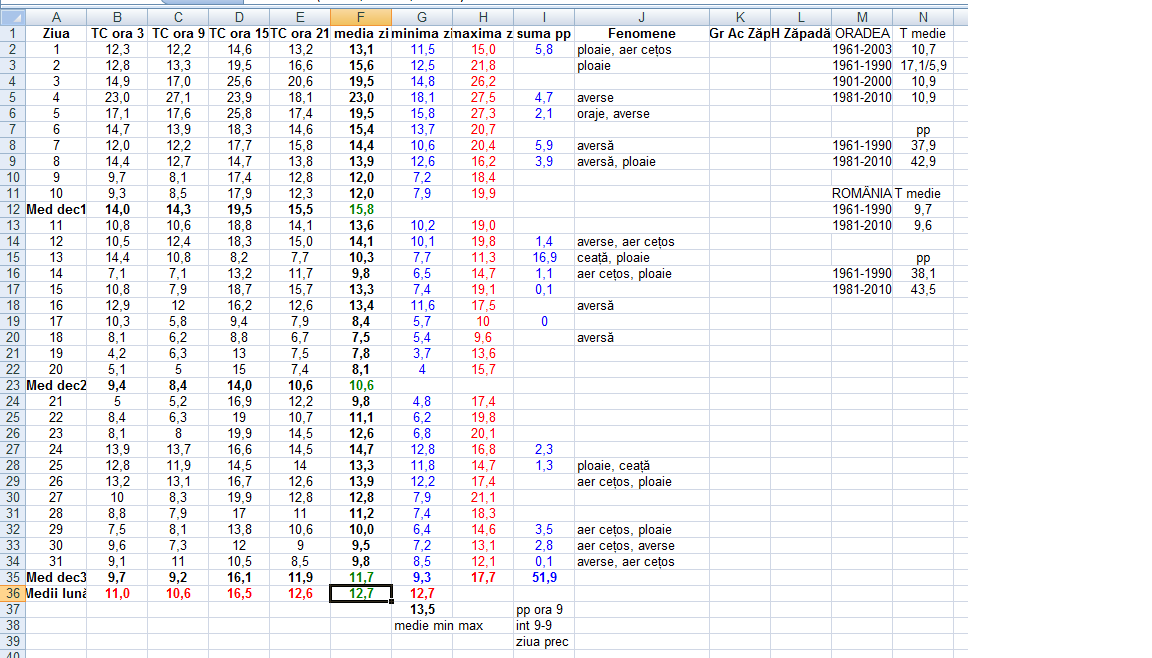This screenshot has width=1152, height=658.
Task: Click the 'pp ora 9' cell
Action: (x=544, y=610)
